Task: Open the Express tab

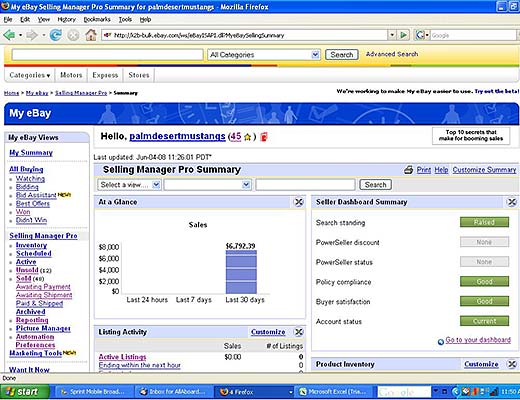Action: point(105,75)
